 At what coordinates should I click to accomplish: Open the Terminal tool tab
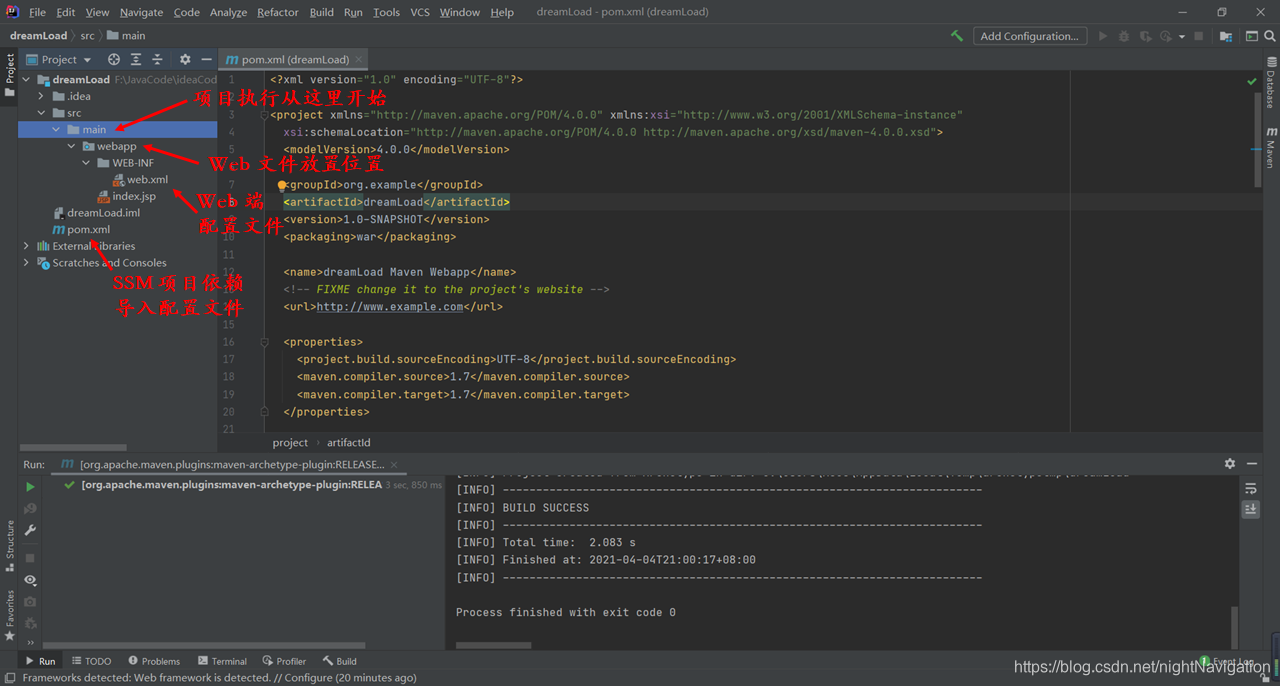(x=222, y=661)
